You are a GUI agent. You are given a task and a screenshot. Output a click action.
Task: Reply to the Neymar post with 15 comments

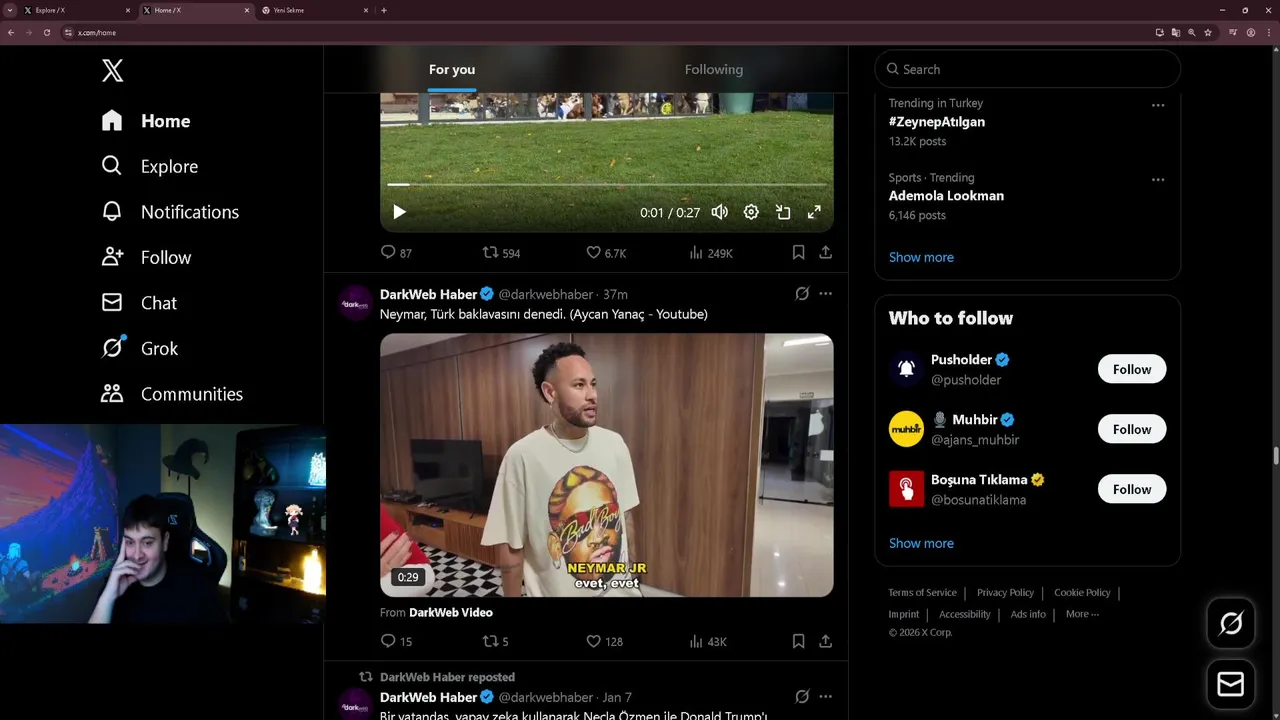pyautogui.click(x=396, y=641)
